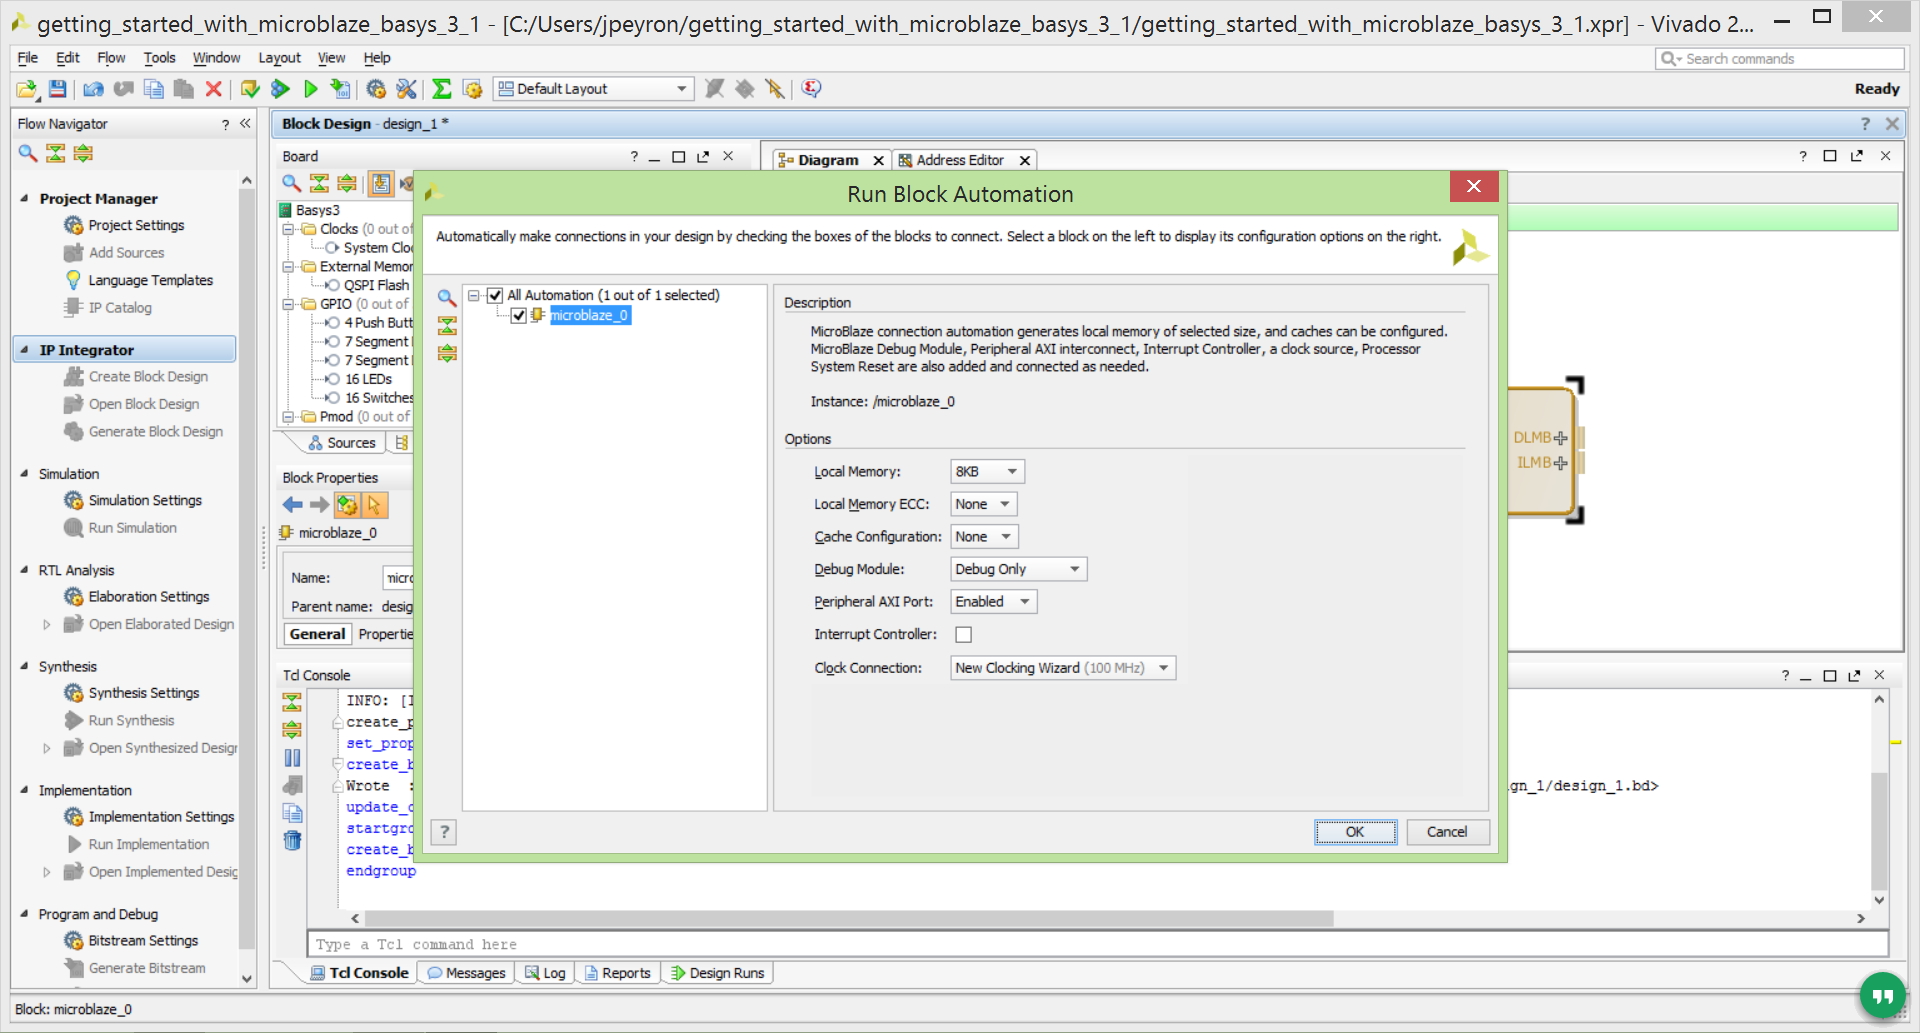Click the Tcl command input field
Viewport: 1920px width, 1033px height.
tap(1097, 945)
